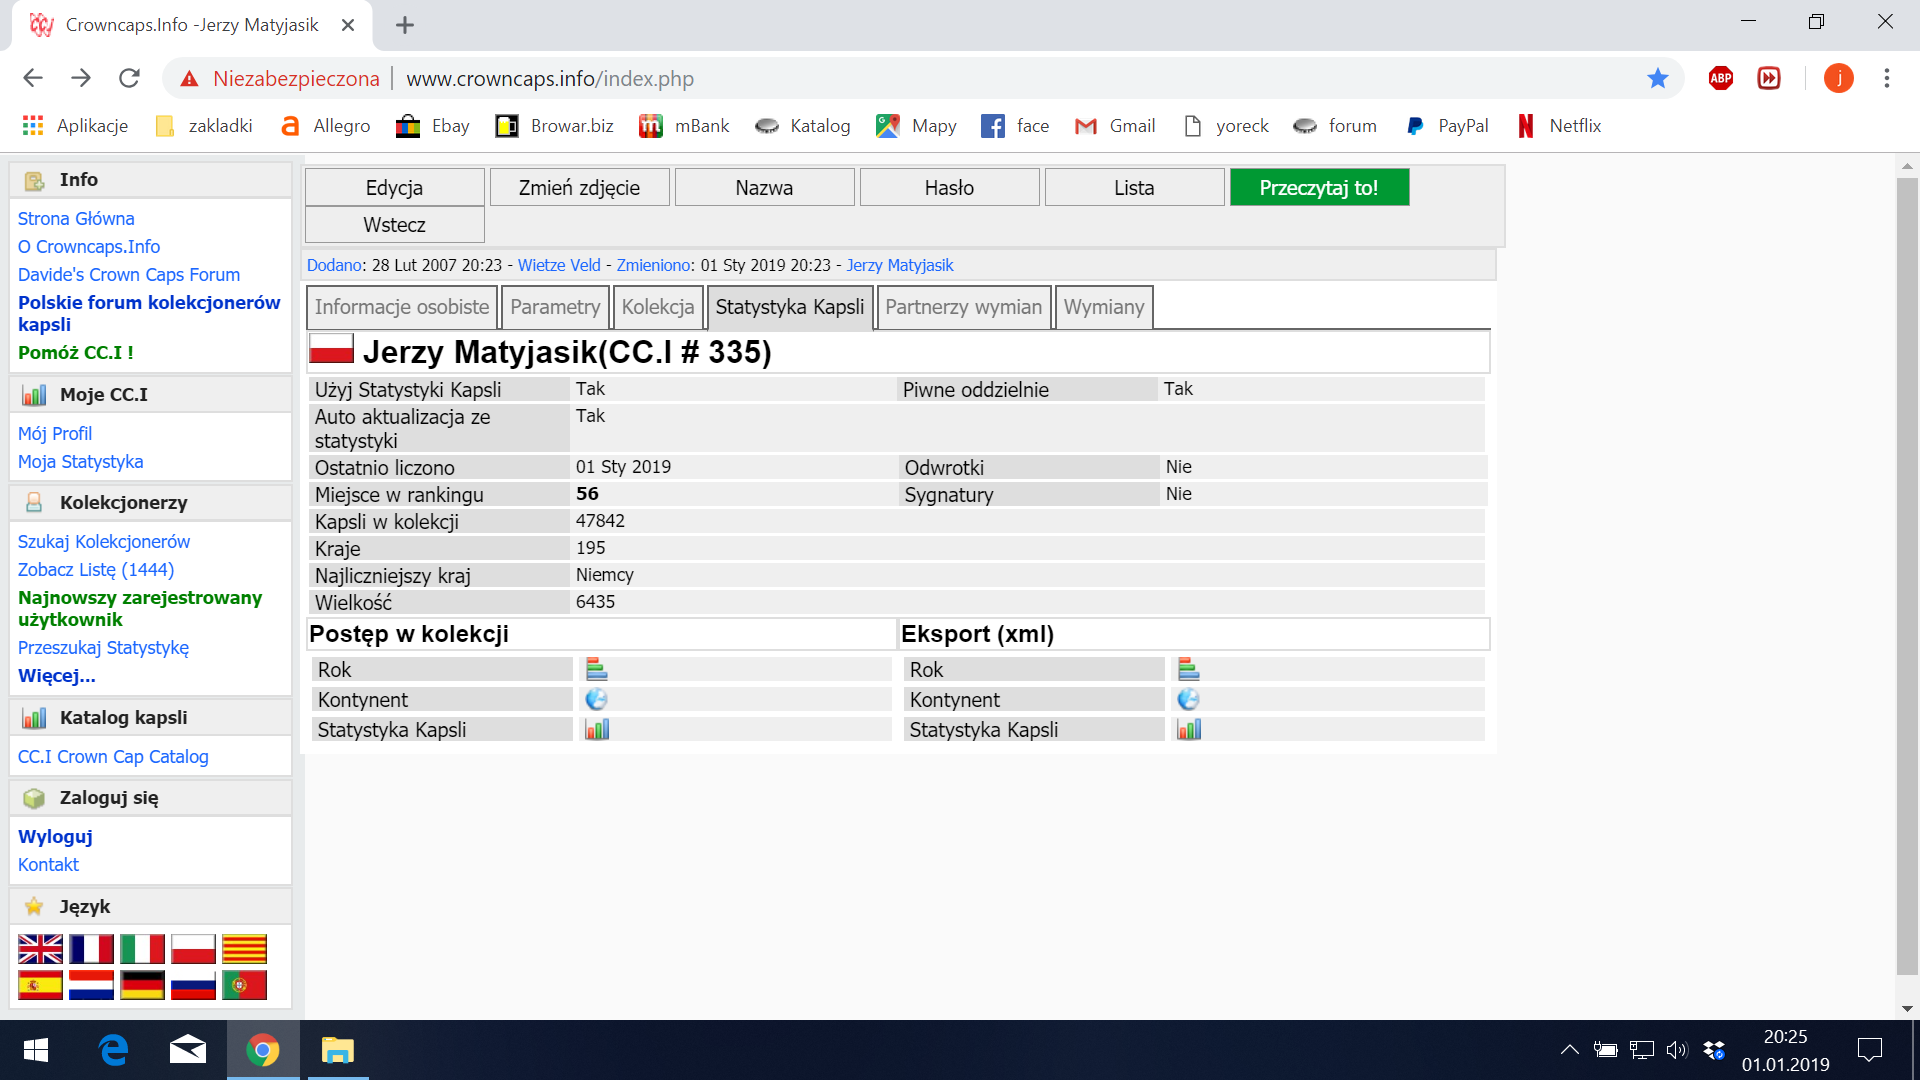Bookmark page with the star icon
1920x1080 pixels.
tap(1658, 78)
